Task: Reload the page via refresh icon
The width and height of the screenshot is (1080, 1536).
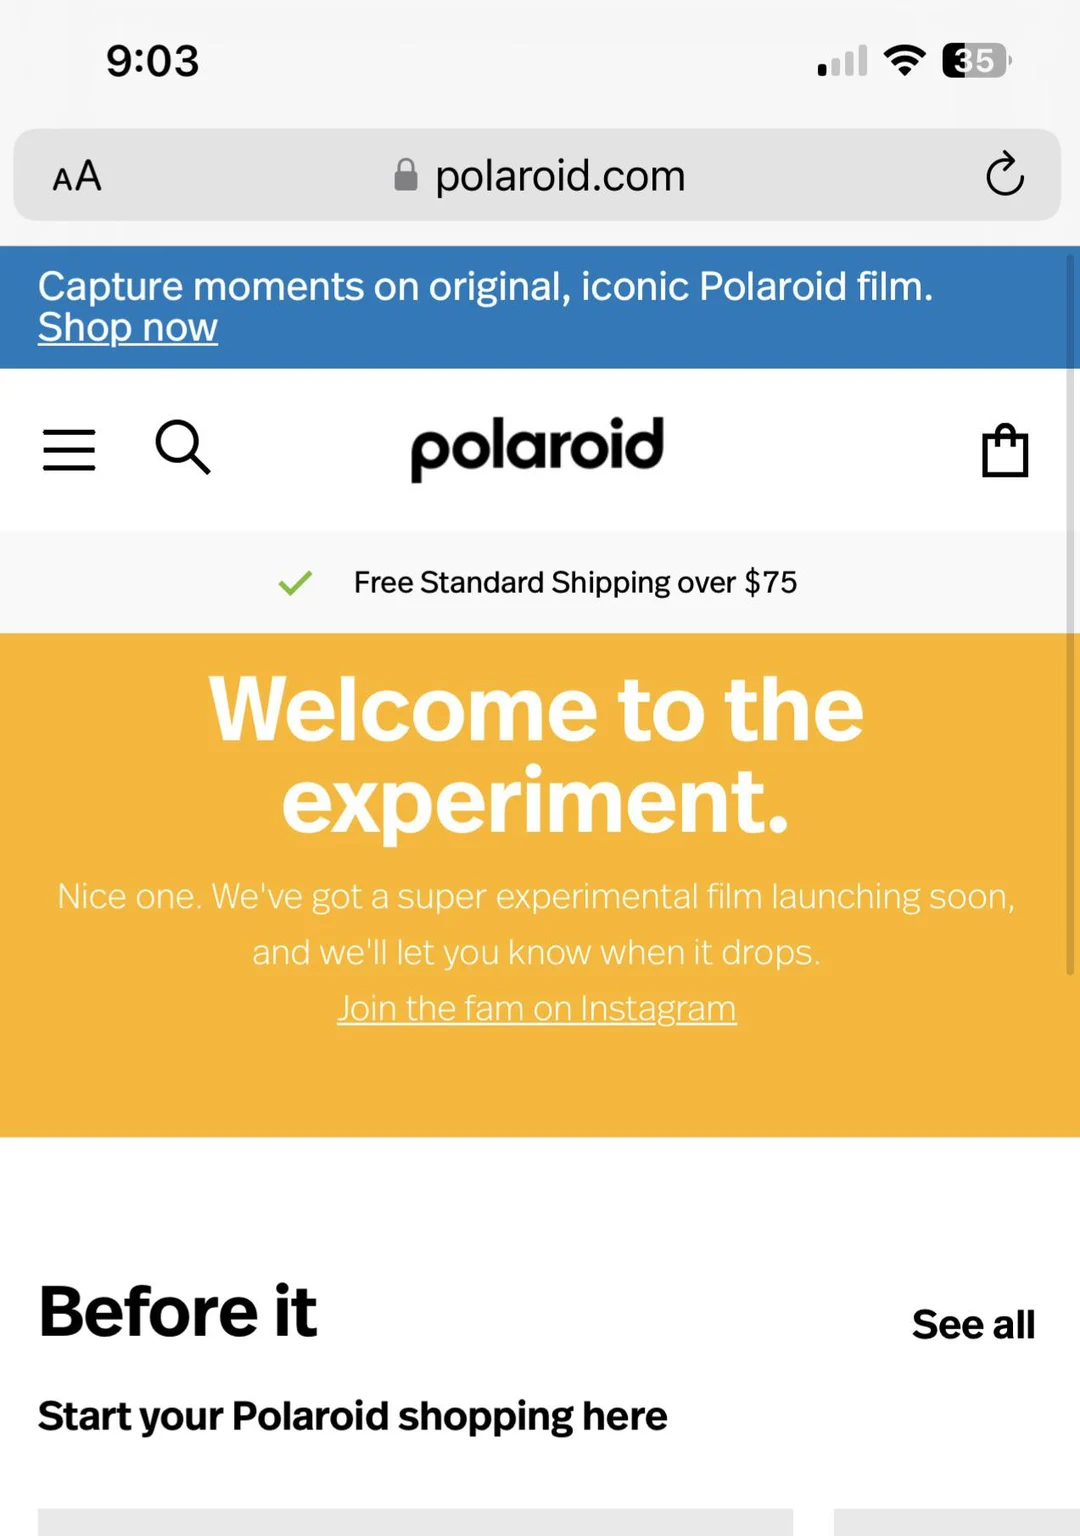Action: tap(1005, 175)
